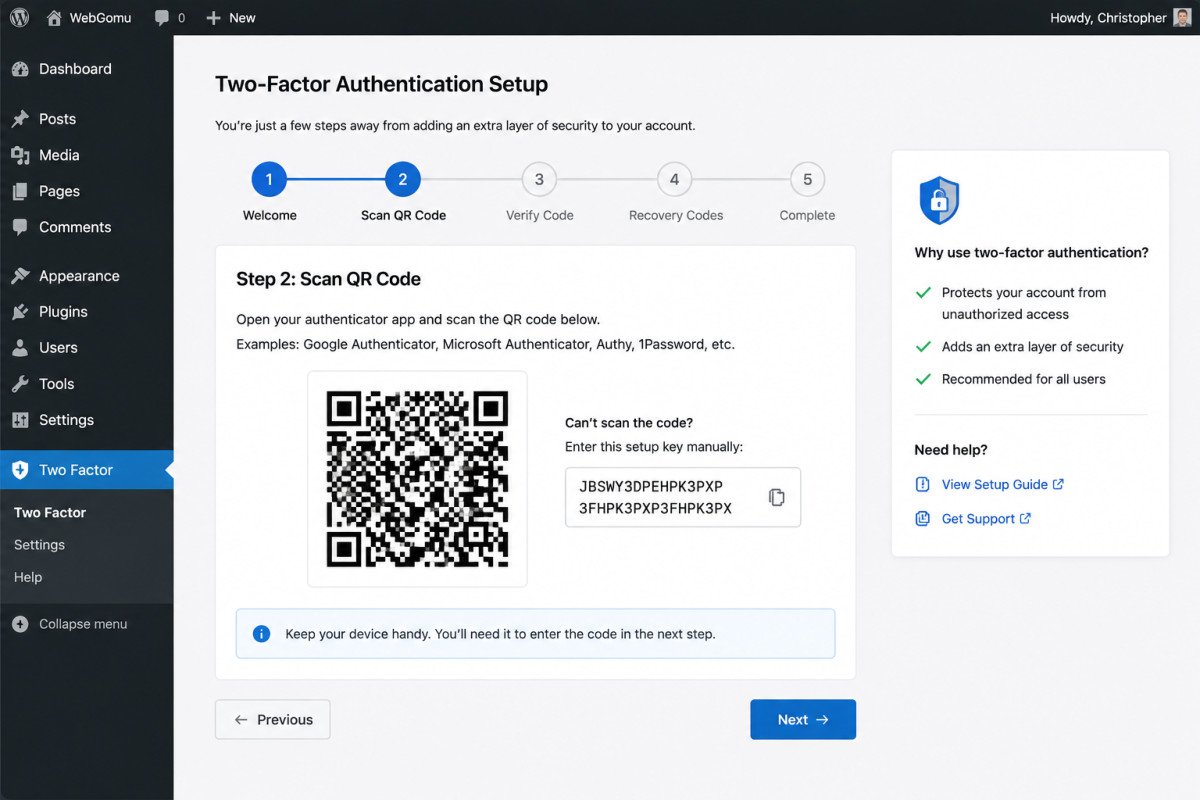
Task: Click the blue info icon in notice
Action: click(262, 634)
